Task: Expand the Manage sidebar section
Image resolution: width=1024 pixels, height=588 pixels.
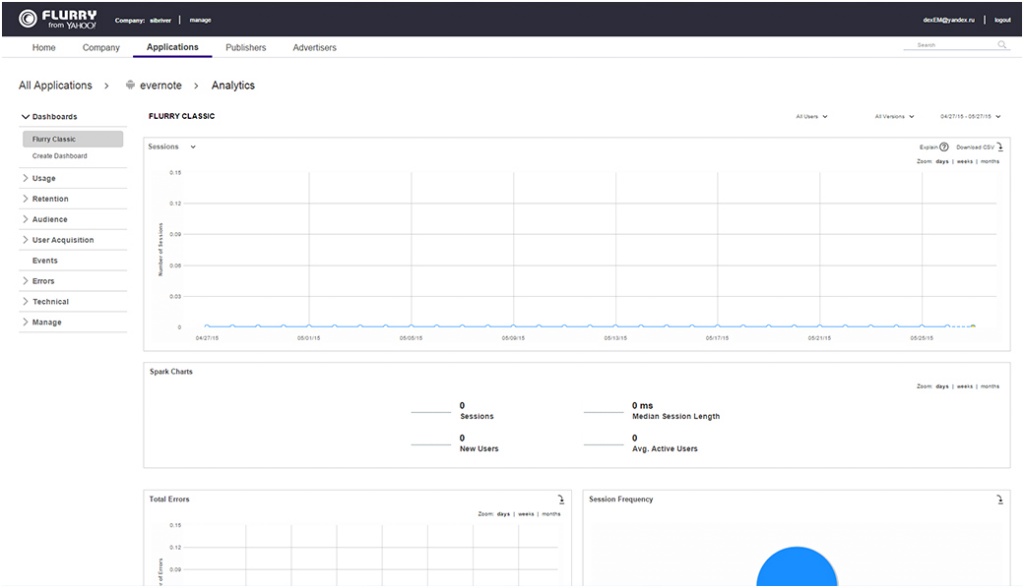Action: pos(25,322)
